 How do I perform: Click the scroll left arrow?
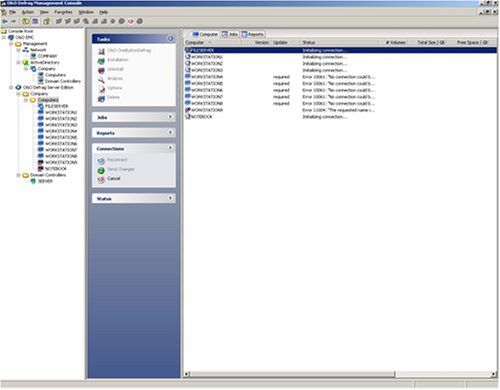[x=187, y=374]
